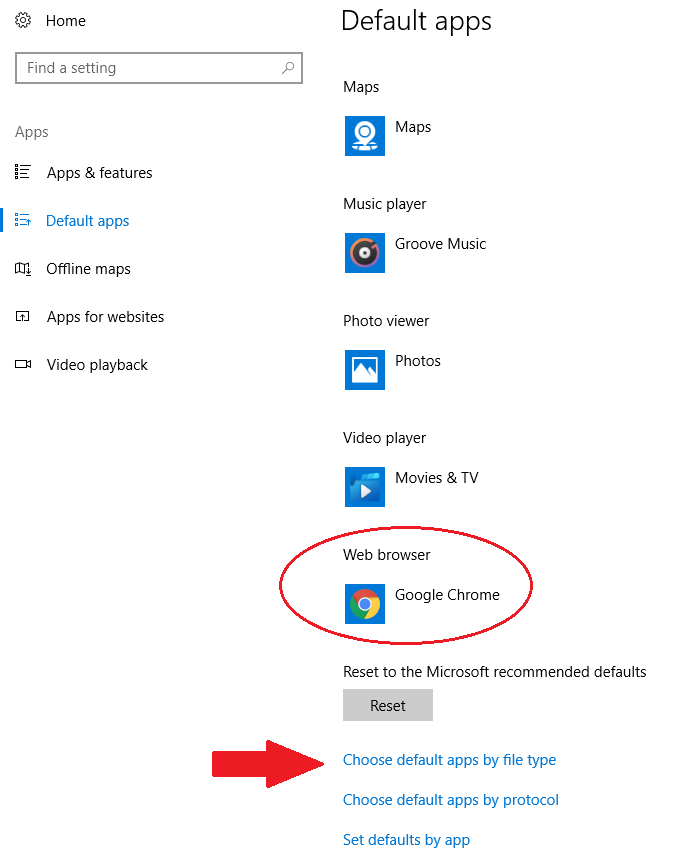
Task: Click the Photos app icon
Action: (x=365, y=370)
